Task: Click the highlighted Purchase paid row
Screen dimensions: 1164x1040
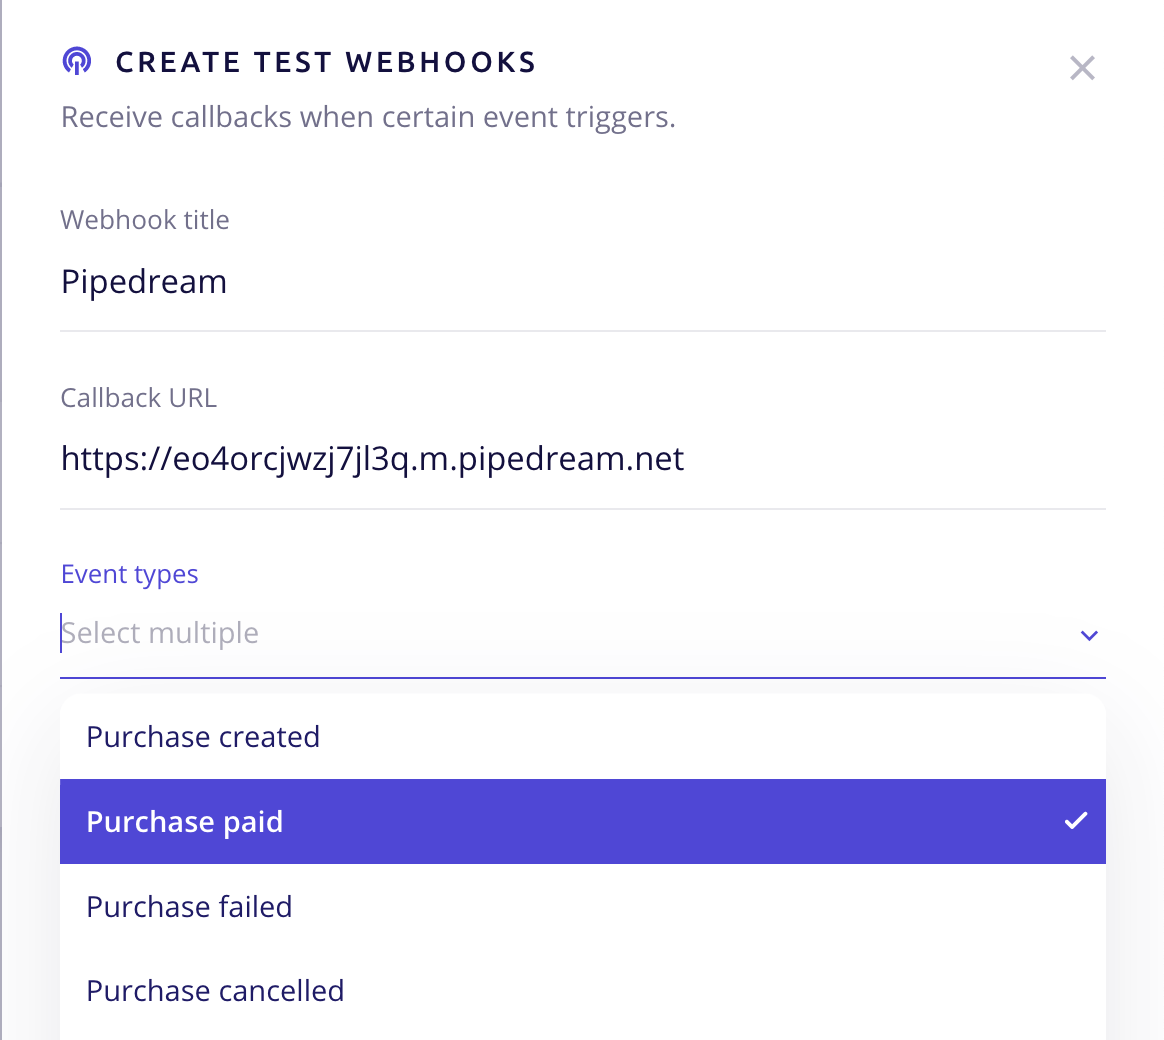Action: [400, 821]
